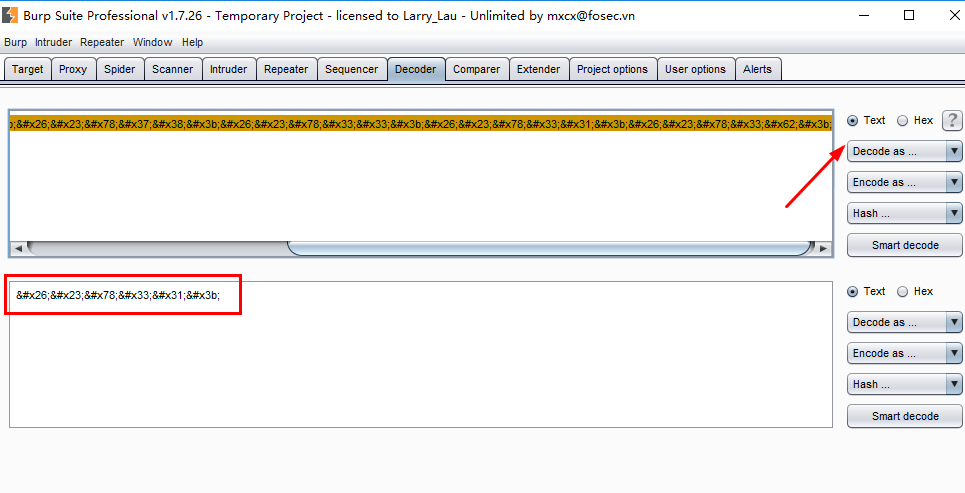Viewport: 965px width, 493px height.
Task: Switch to the Scanner tab
Action: [173, 69]
